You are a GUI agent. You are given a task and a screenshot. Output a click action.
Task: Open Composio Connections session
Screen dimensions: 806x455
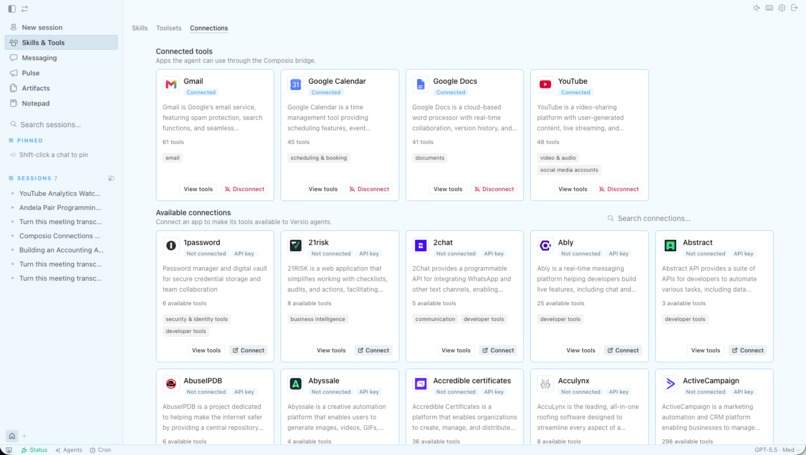click(x=61, y=236)
